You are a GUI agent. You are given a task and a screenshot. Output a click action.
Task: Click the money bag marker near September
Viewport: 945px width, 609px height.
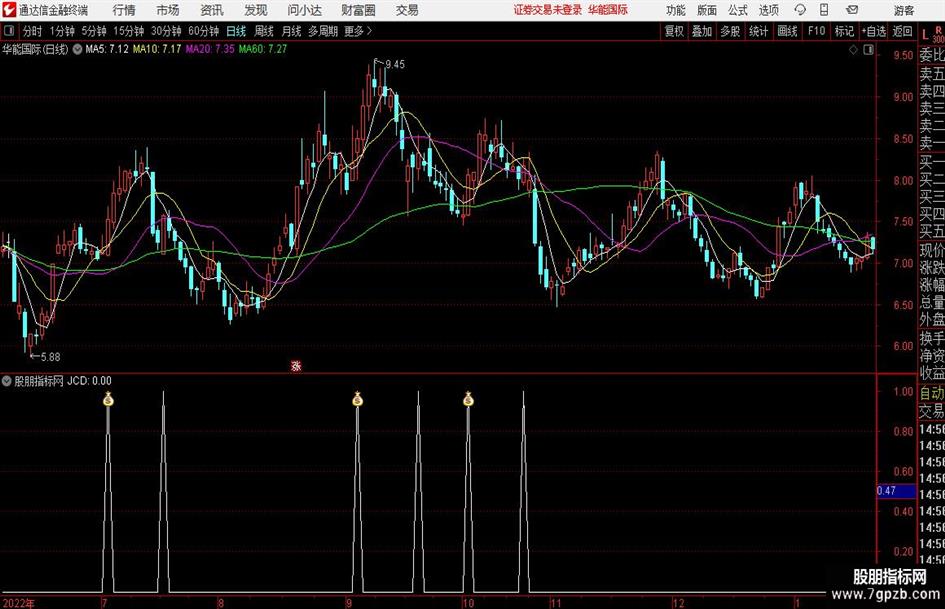coord(357,399)
